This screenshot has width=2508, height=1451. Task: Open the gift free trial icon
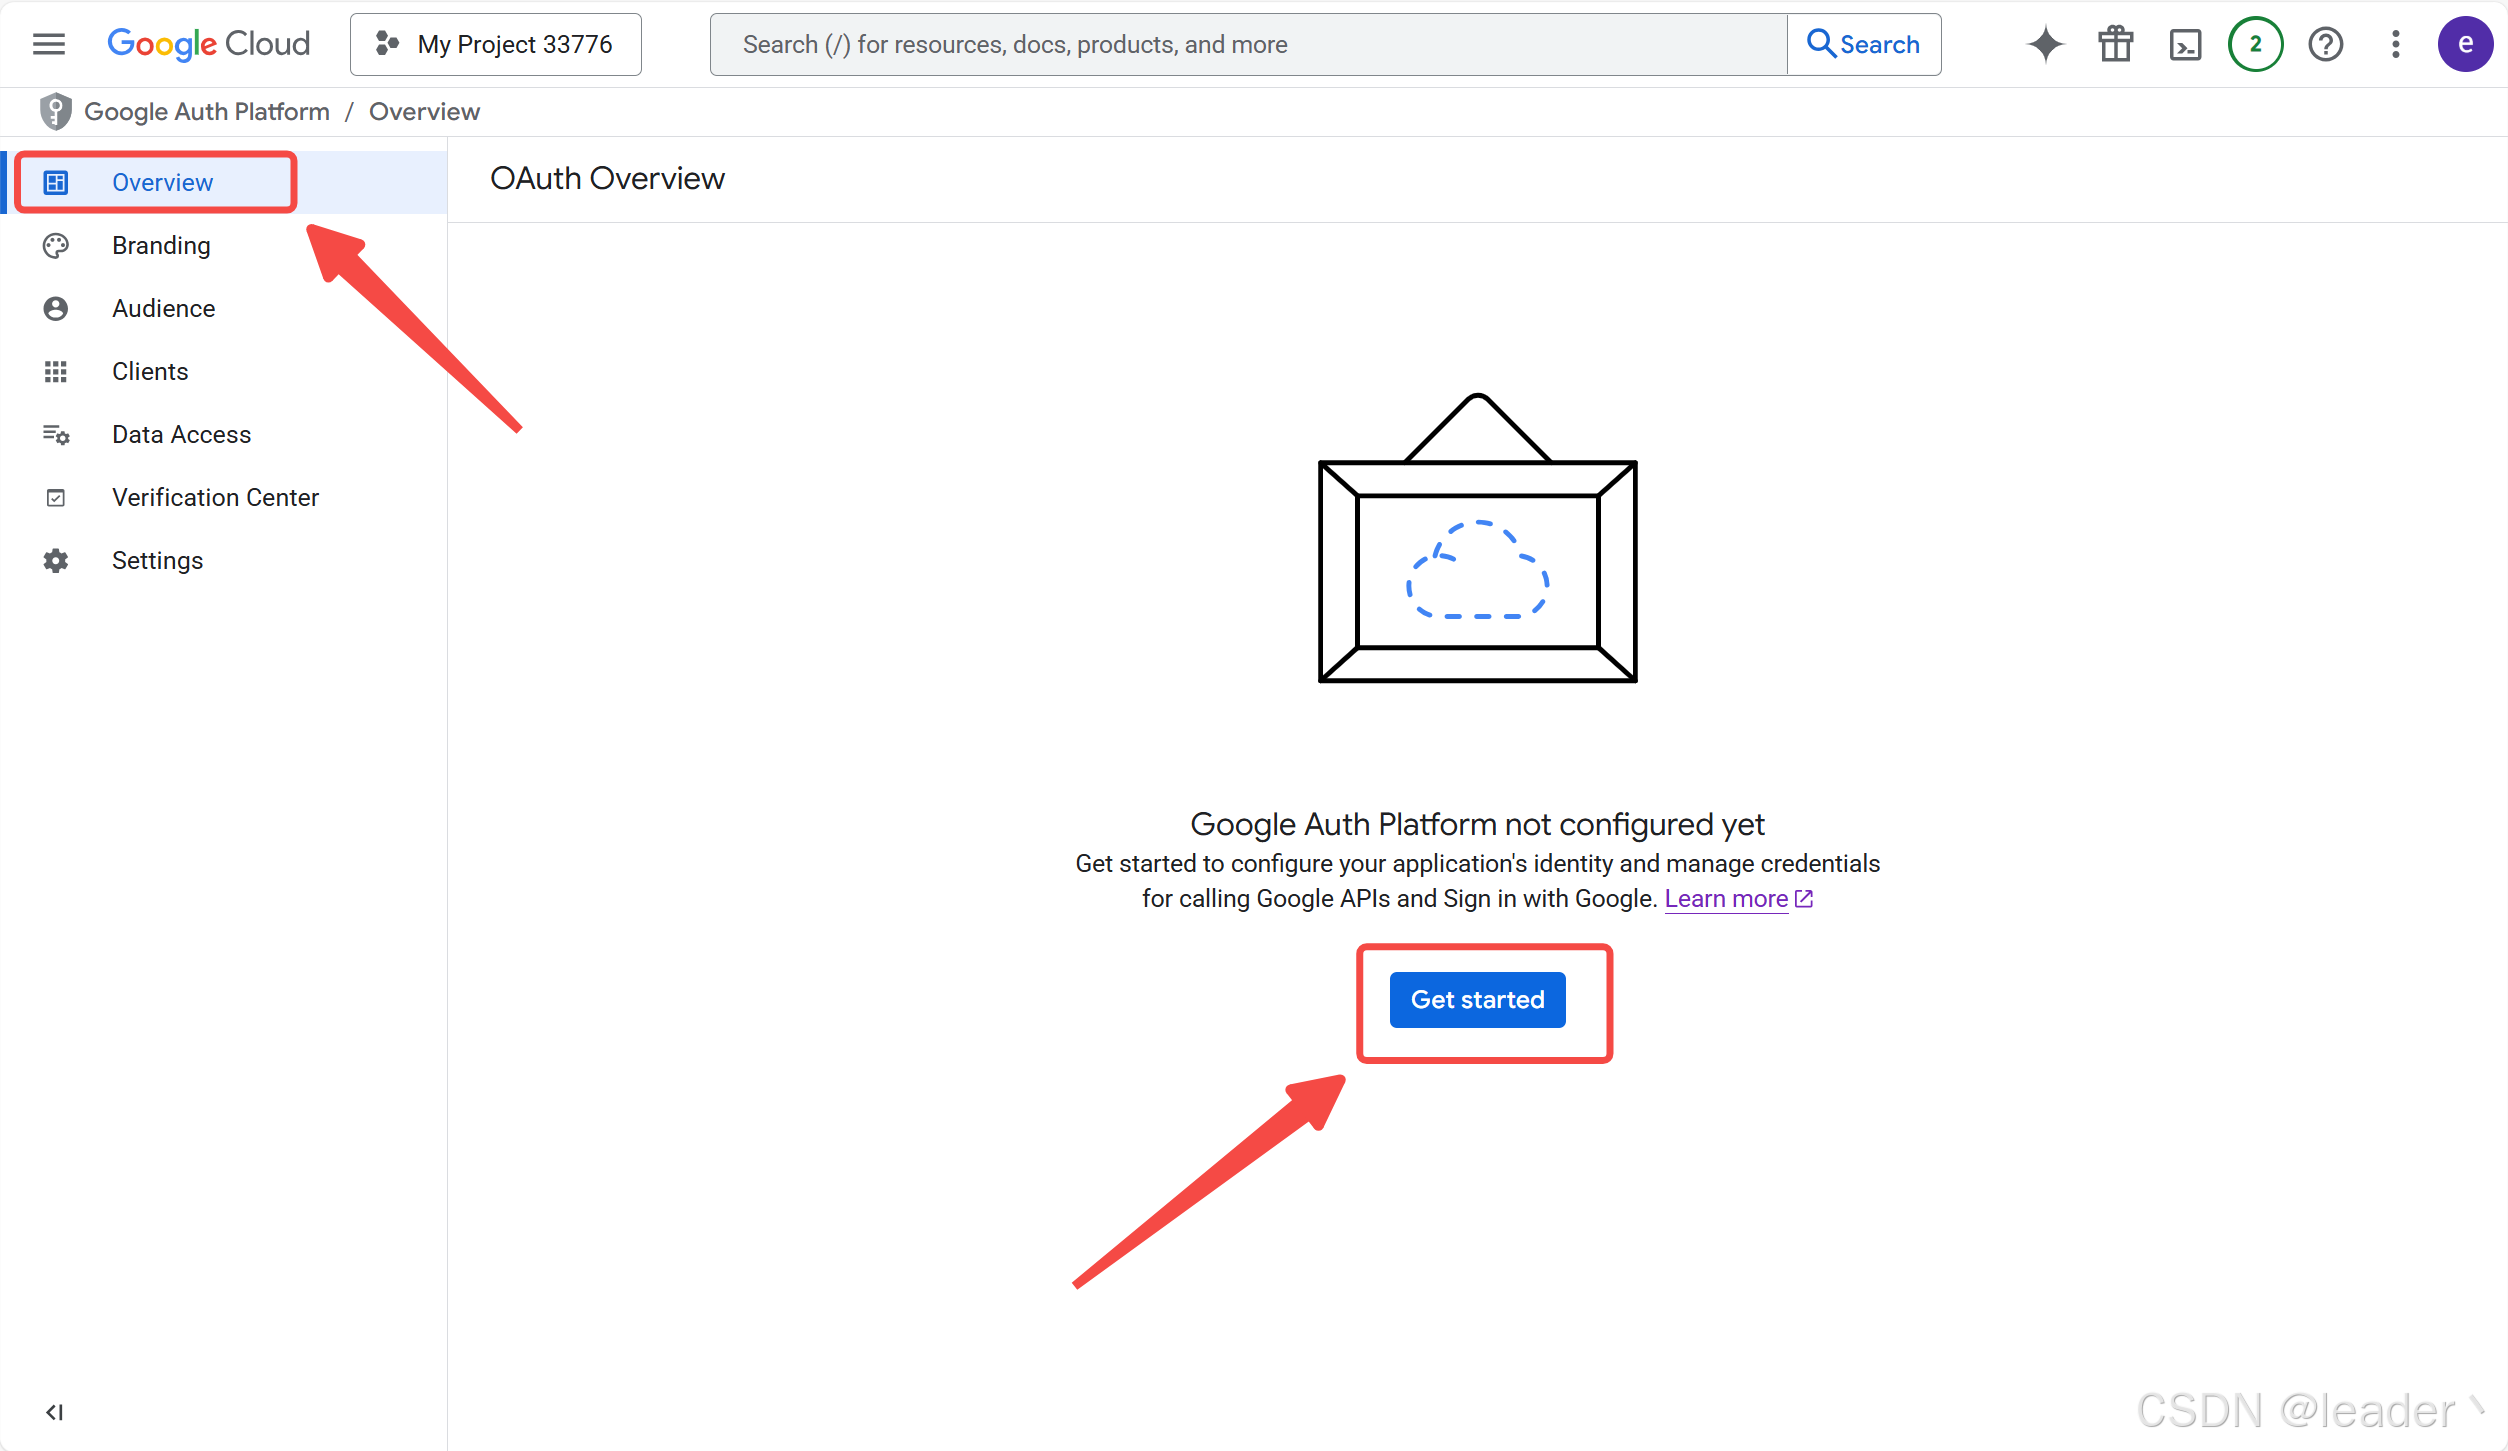click(x=2115, y=44)
